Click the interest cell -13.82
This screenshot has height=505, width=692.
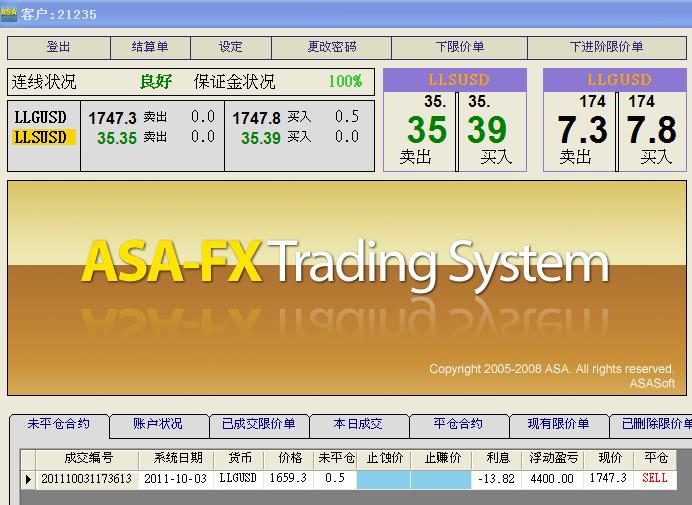[x=496, y=479]
